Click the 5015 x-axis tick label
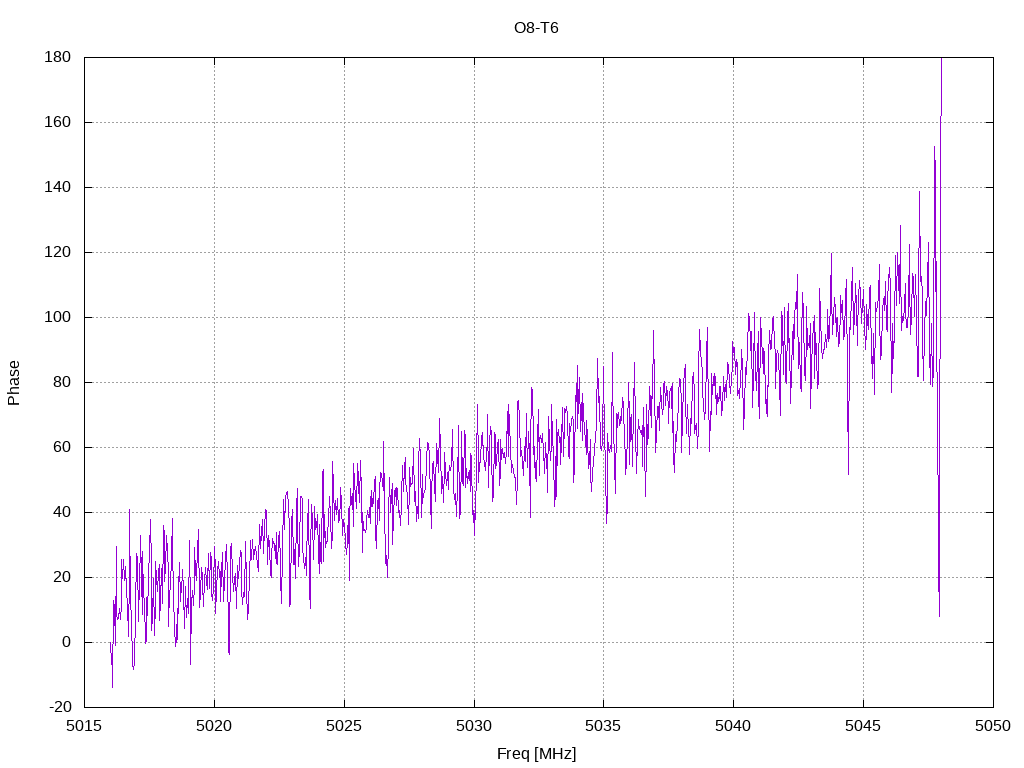Viewport: 1024px width, 768px height. (x=84, y=726)
